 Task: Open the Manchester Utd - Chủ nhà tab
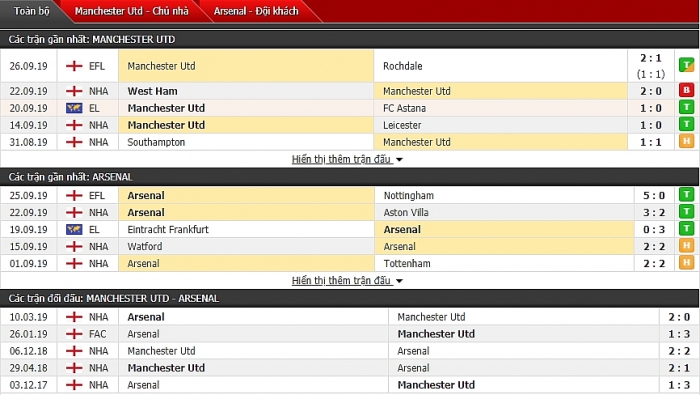pos(132,11)
